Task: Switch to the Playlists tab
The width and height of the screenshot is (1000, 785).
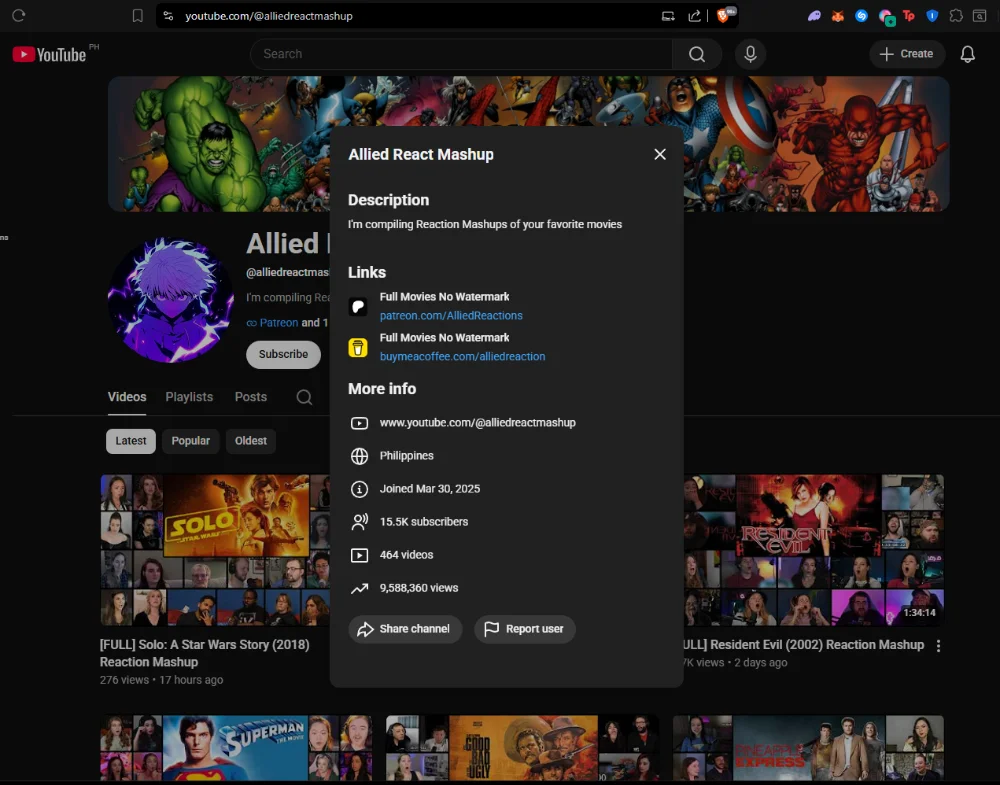Action: 189,397
